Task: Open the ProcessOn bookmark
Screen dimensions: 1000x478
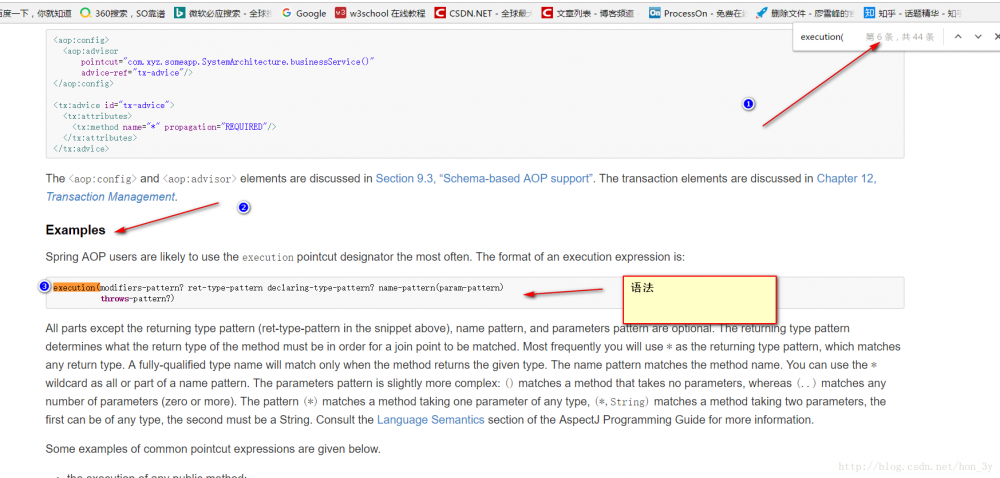Action: (697, 13)
